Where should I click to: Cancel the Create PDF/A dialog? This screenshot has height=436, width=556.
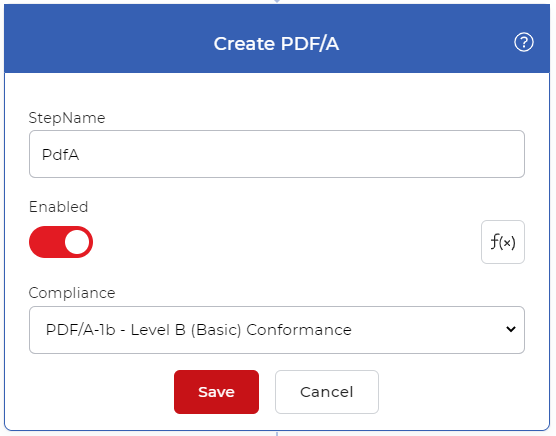[x=327, y=392]
